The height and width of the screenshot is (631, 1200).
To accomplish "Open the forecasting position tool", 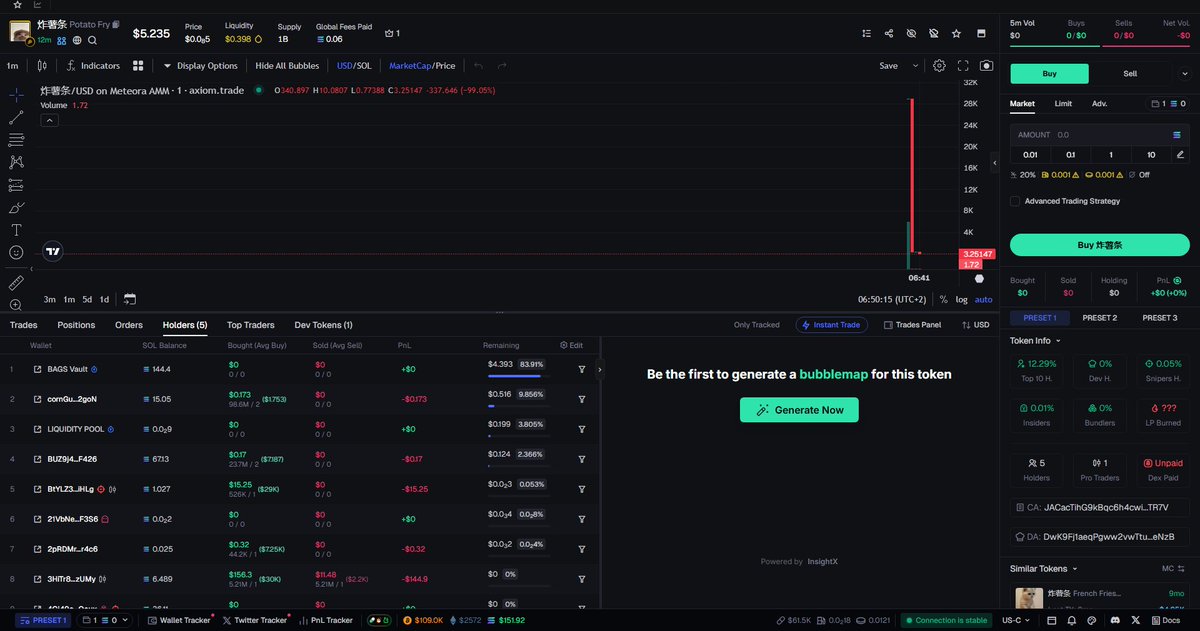I will (x=16, y=185).
